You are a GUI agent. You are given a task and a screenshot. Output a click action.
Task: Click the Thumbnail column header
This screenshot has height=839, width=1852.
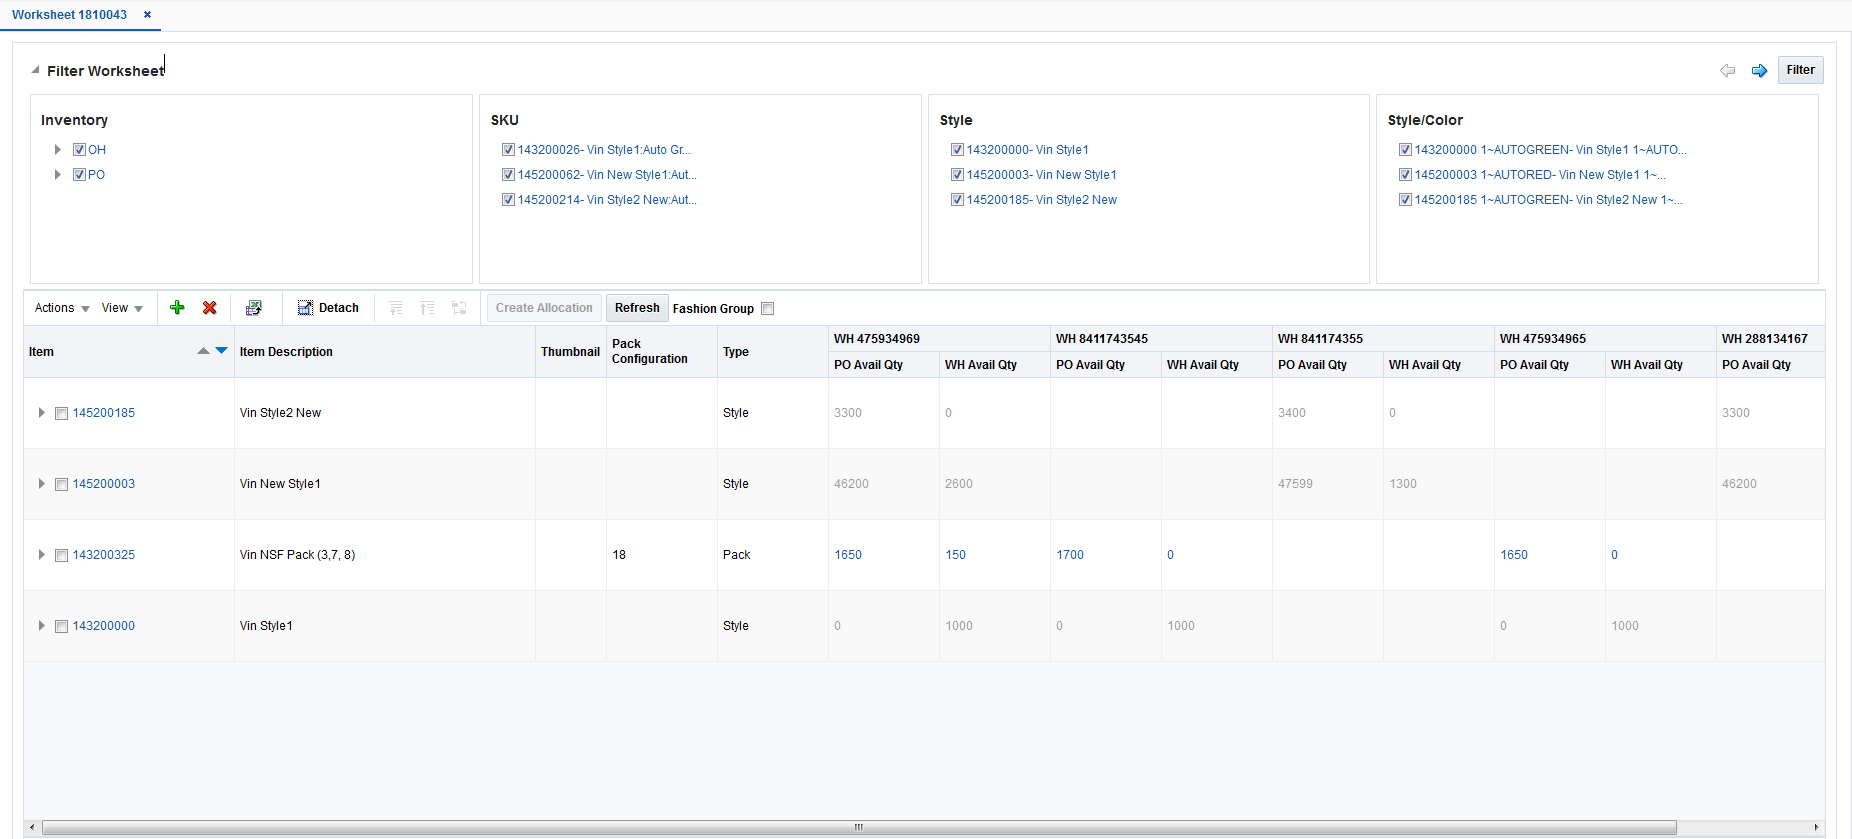click(x=570, y=352)
